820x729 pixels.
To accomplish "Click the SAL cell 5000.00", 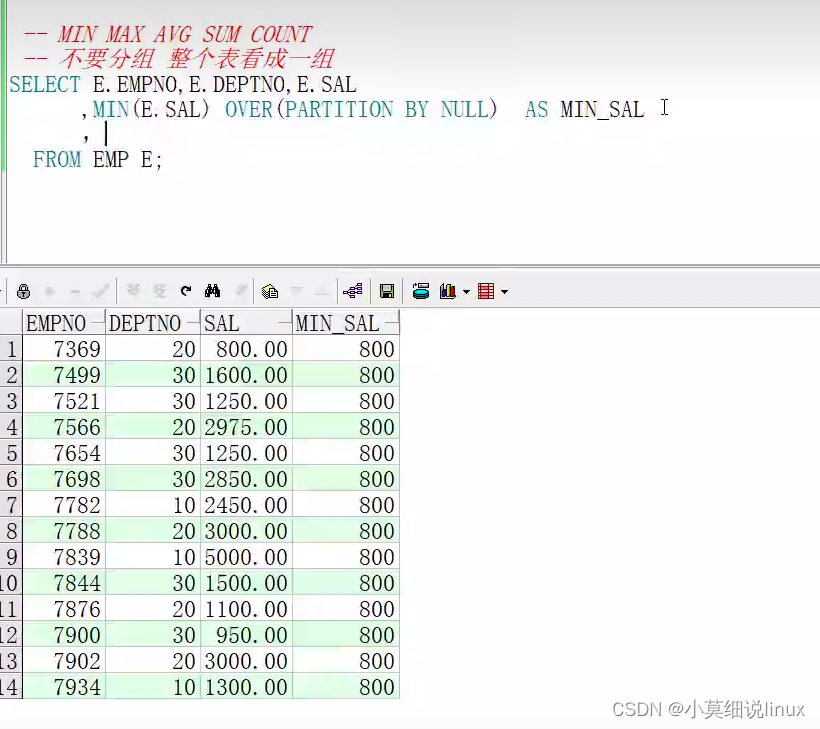I will click(x=246, y=557).
